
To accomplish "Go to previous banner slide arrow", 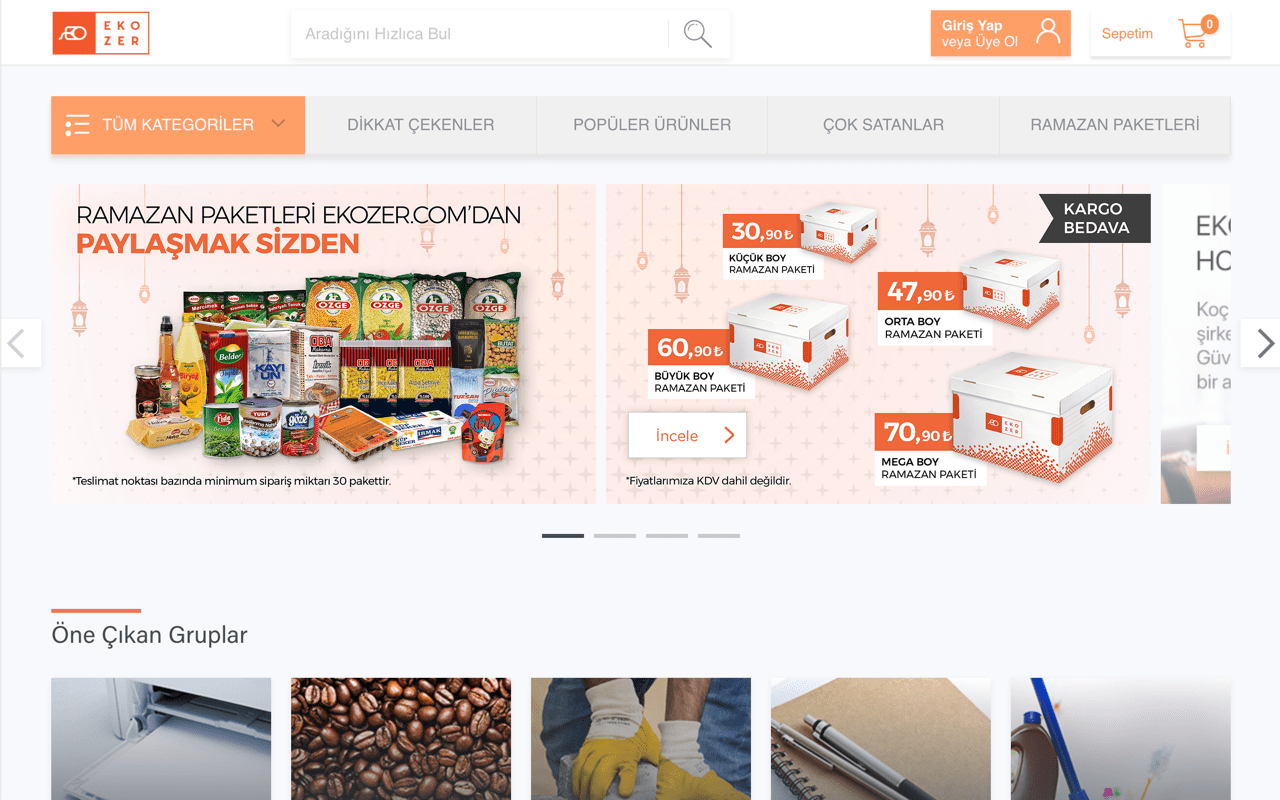I will coord(19,343).
